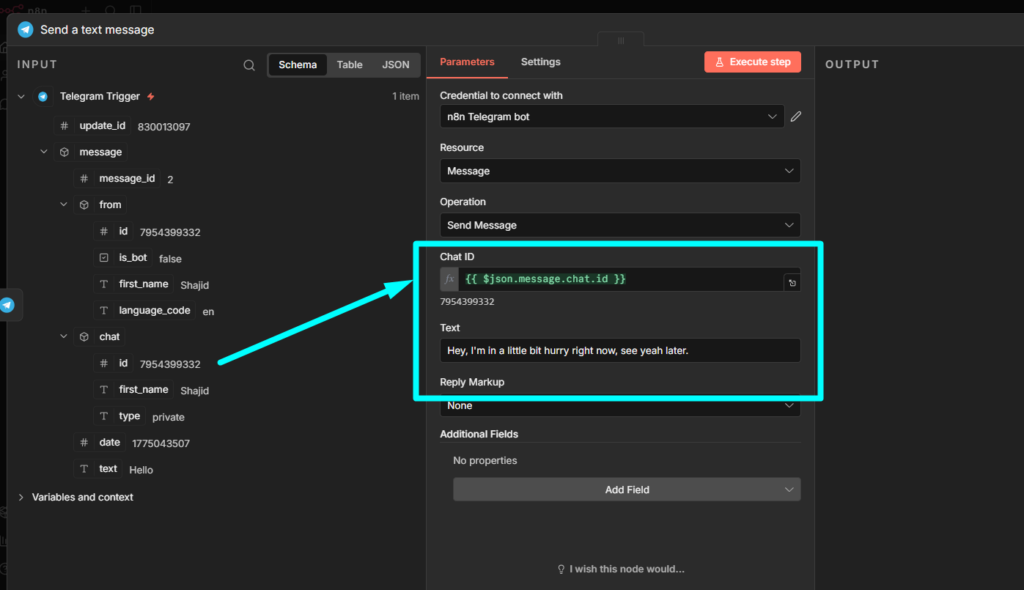Open the Settings tab
The image size is (1024, 590).
point(540,61)
